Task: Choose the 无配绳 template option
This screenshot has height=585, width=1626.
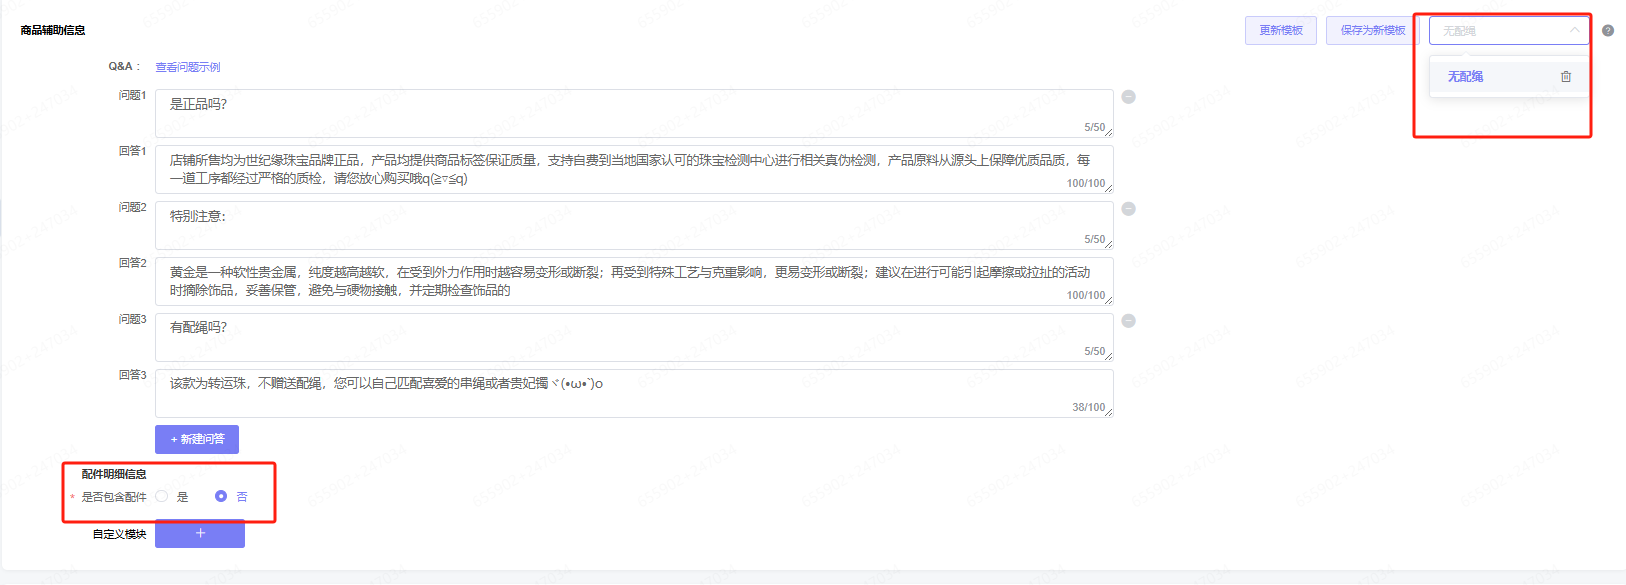Action: (x=1466, y=77)
